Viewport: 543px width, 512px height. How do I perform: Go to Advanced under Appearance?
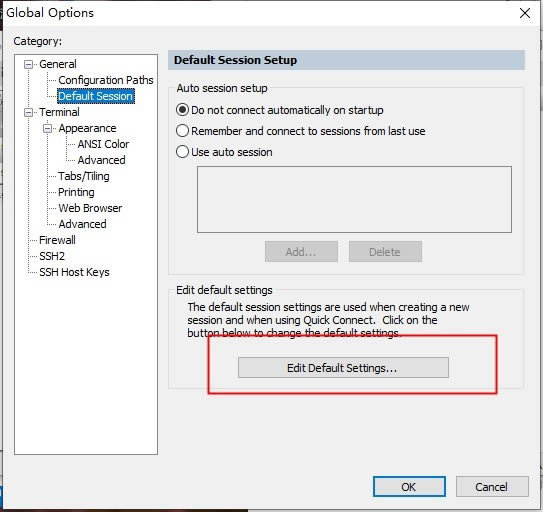point(101,160)
